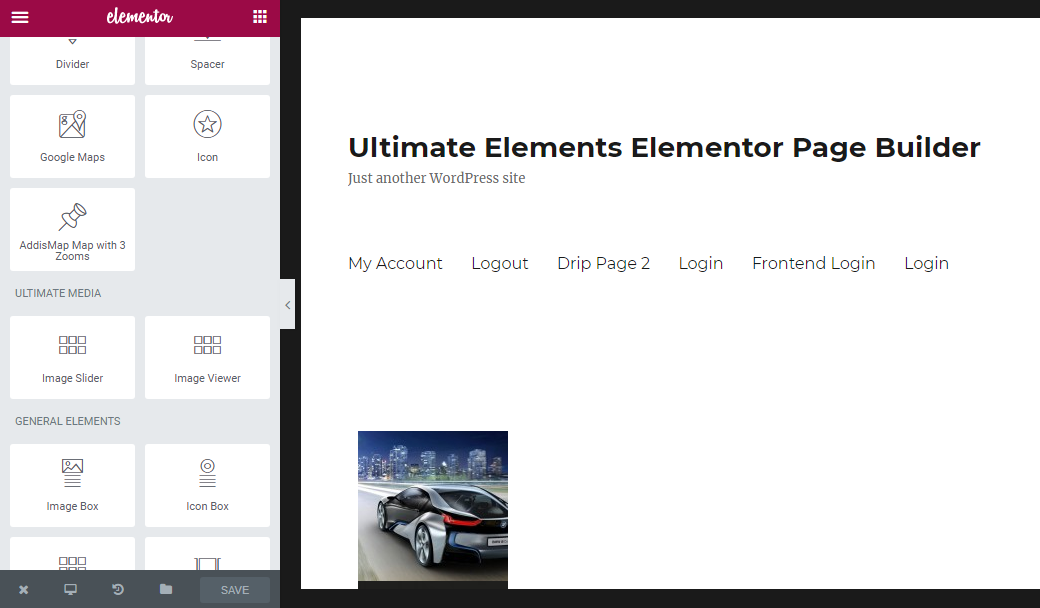Select the Google Maps widget
The width and height of the screenshot is (1040, 608).
72,137
